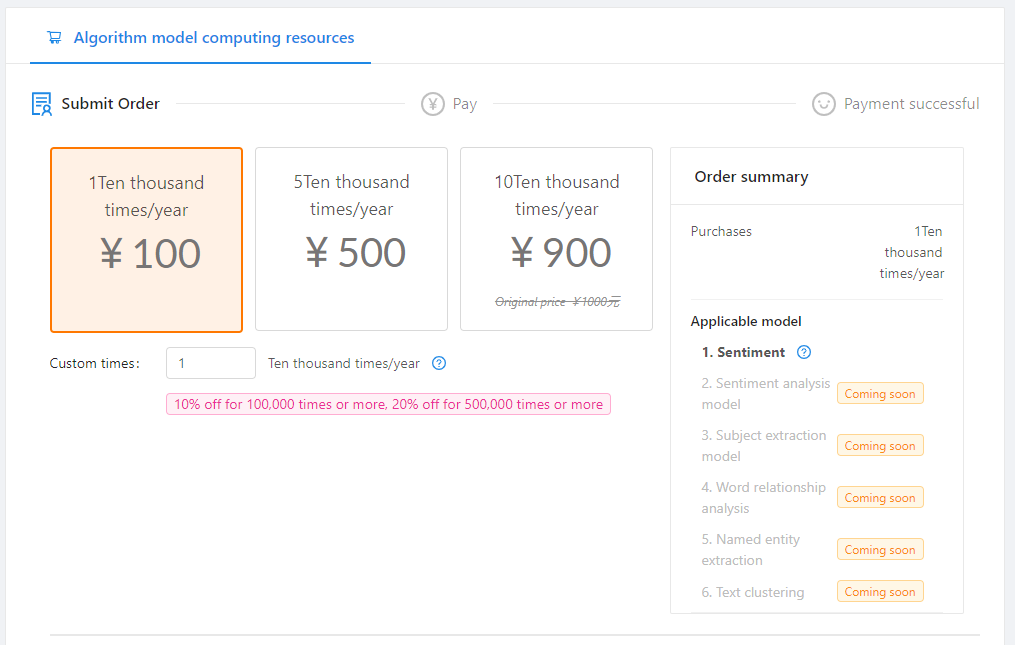This screenshot has height=645, width=1015.
Task: Click the Submit Order step label
Action: [x=110, y=104]
